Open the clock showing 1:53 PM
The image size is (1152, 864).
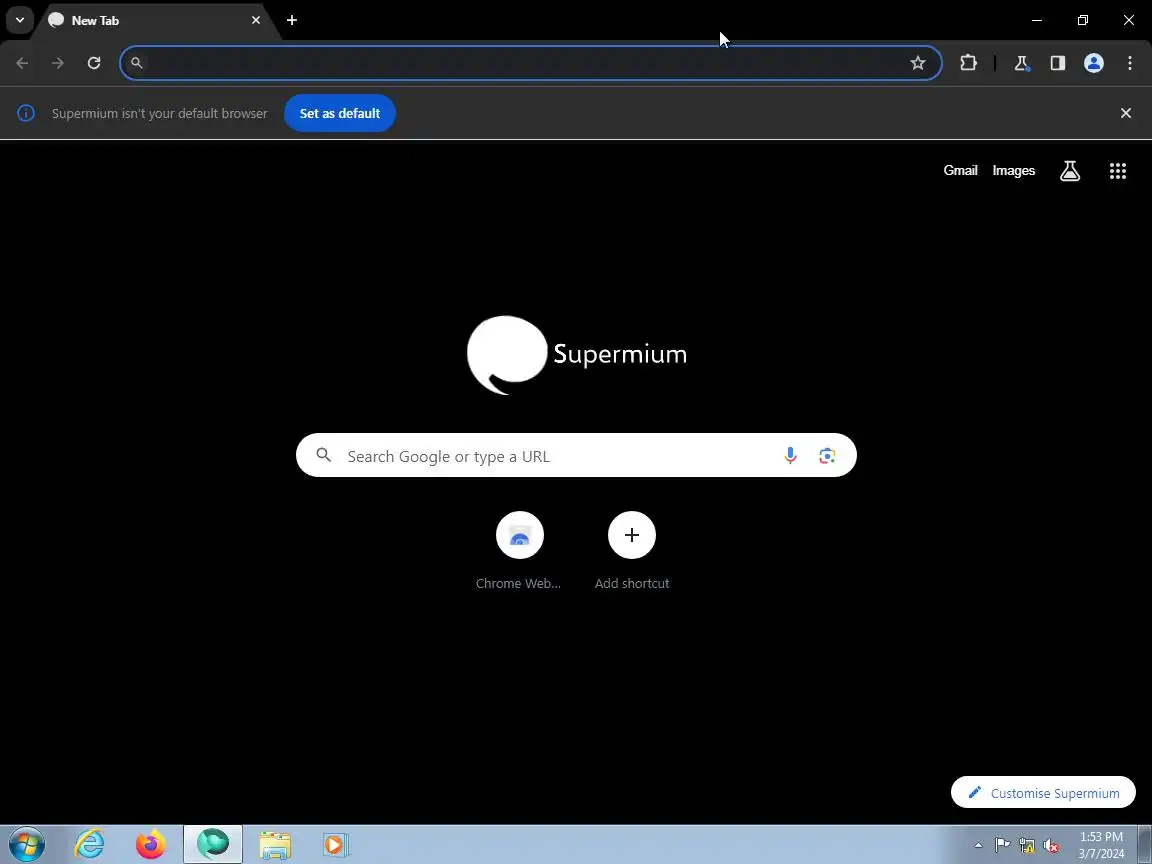pos(1101,845)
